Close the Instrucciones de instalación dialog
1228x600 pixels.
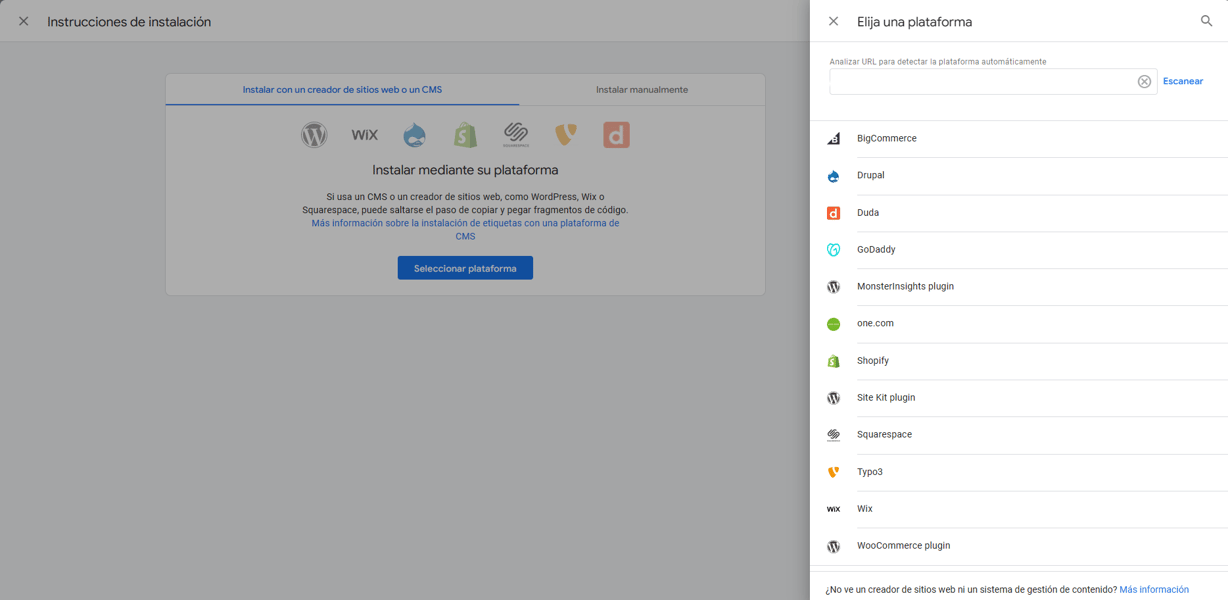click(23, 21)
